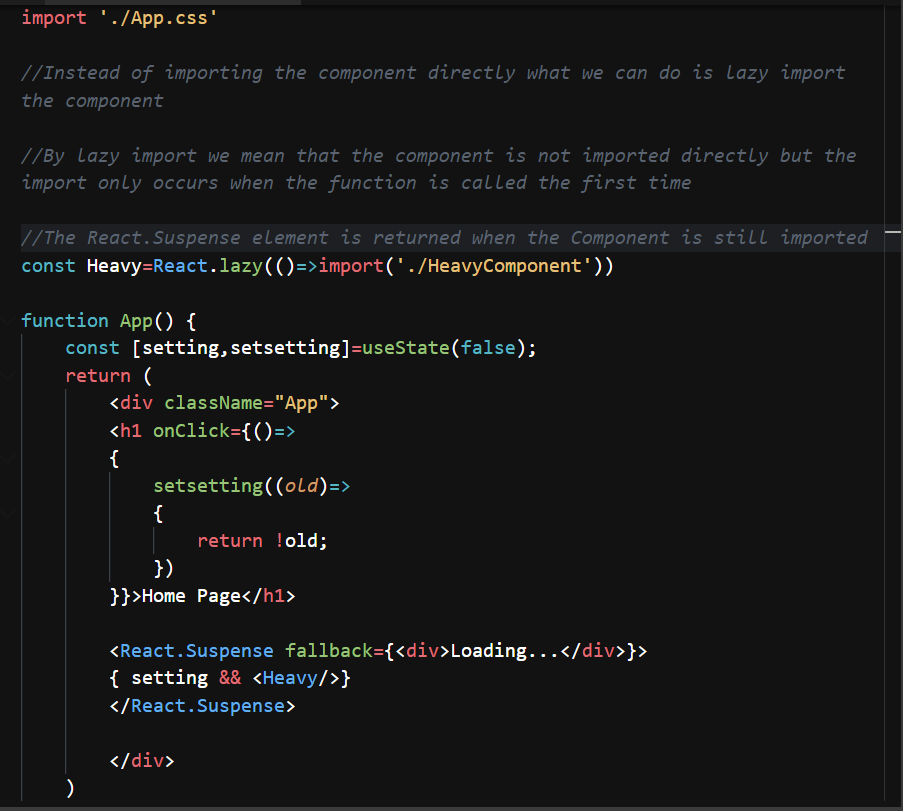Click the '//The React.Suspense element' comment line
This screenshot has height=811, width=903.
point(444,237)
